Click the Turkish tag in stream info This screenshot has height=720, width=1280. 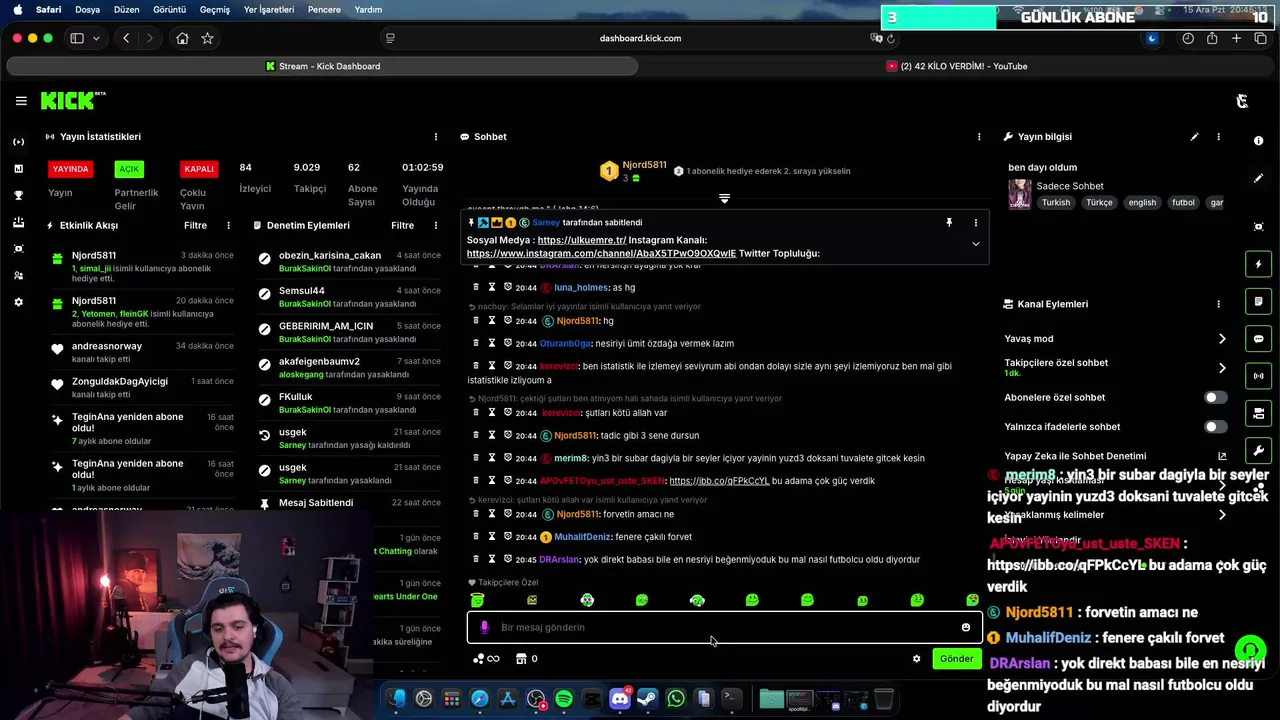pyautogui.click(x=1056, y=203)
